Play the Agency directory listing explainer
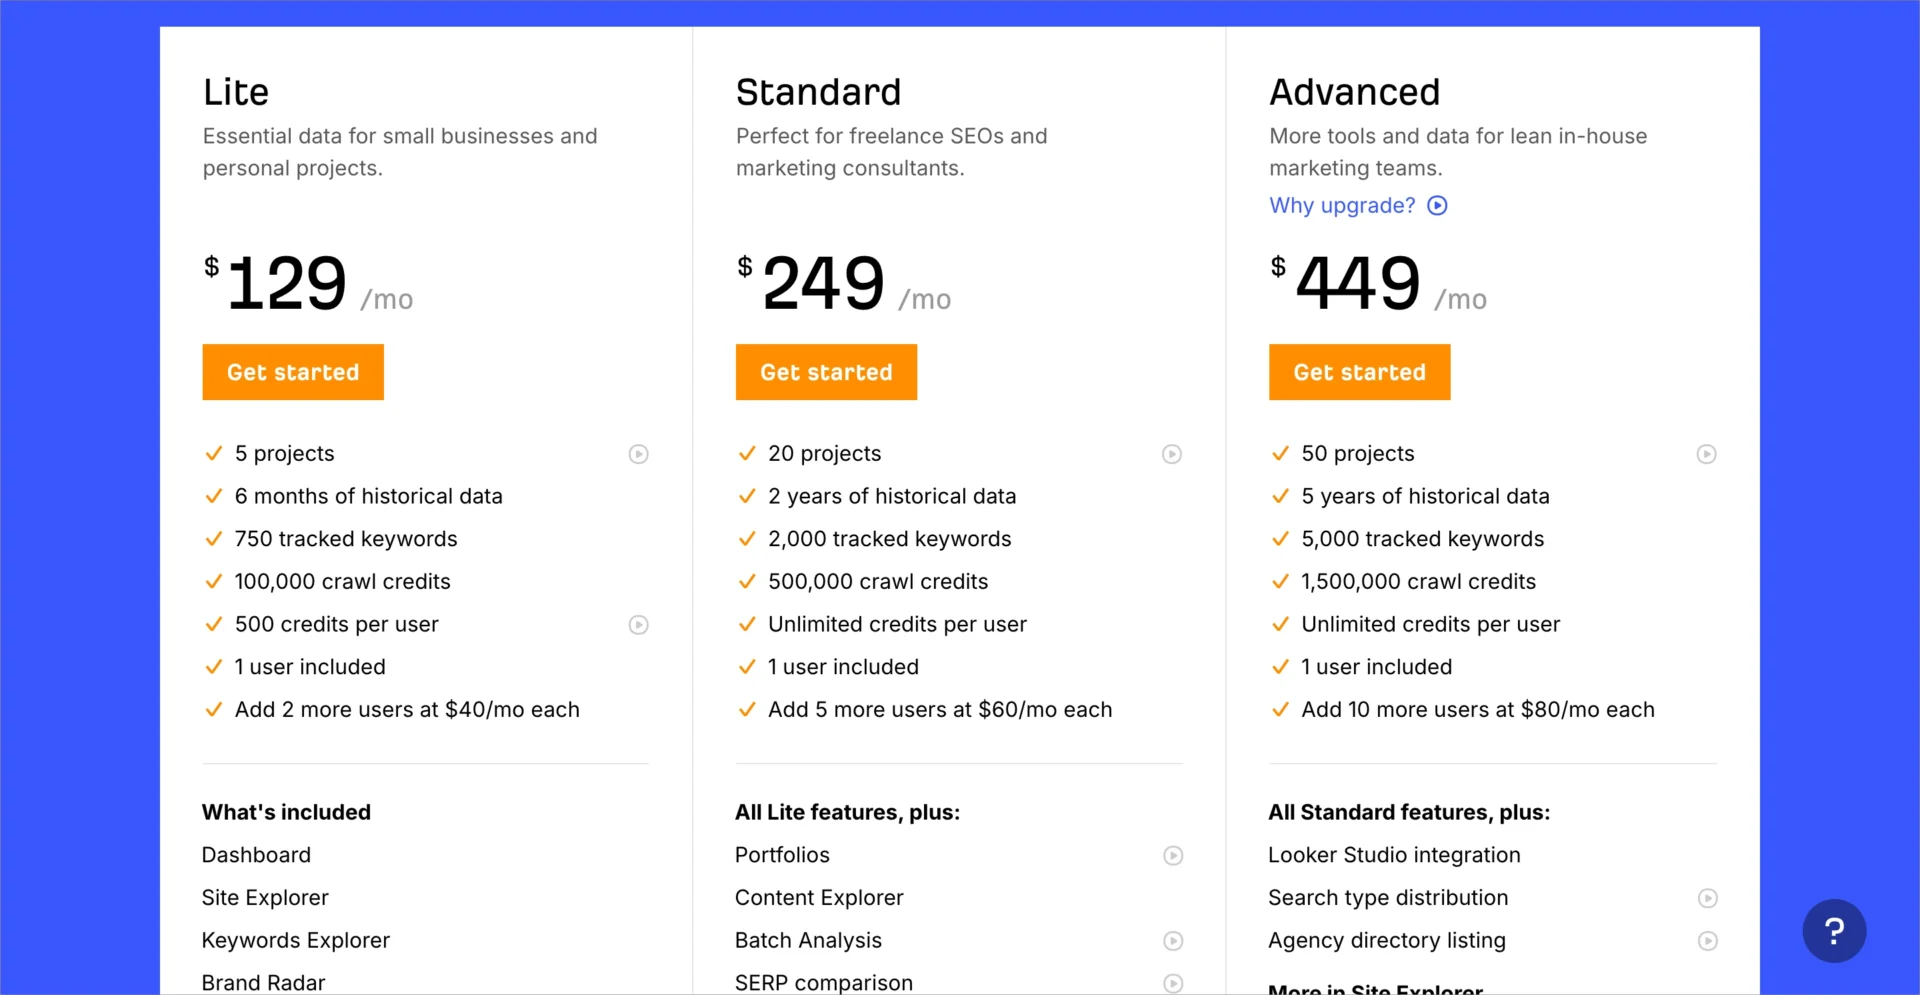Image resolution: width=1920 pixels, height=995 pixels. click(x=1708, y=941)
